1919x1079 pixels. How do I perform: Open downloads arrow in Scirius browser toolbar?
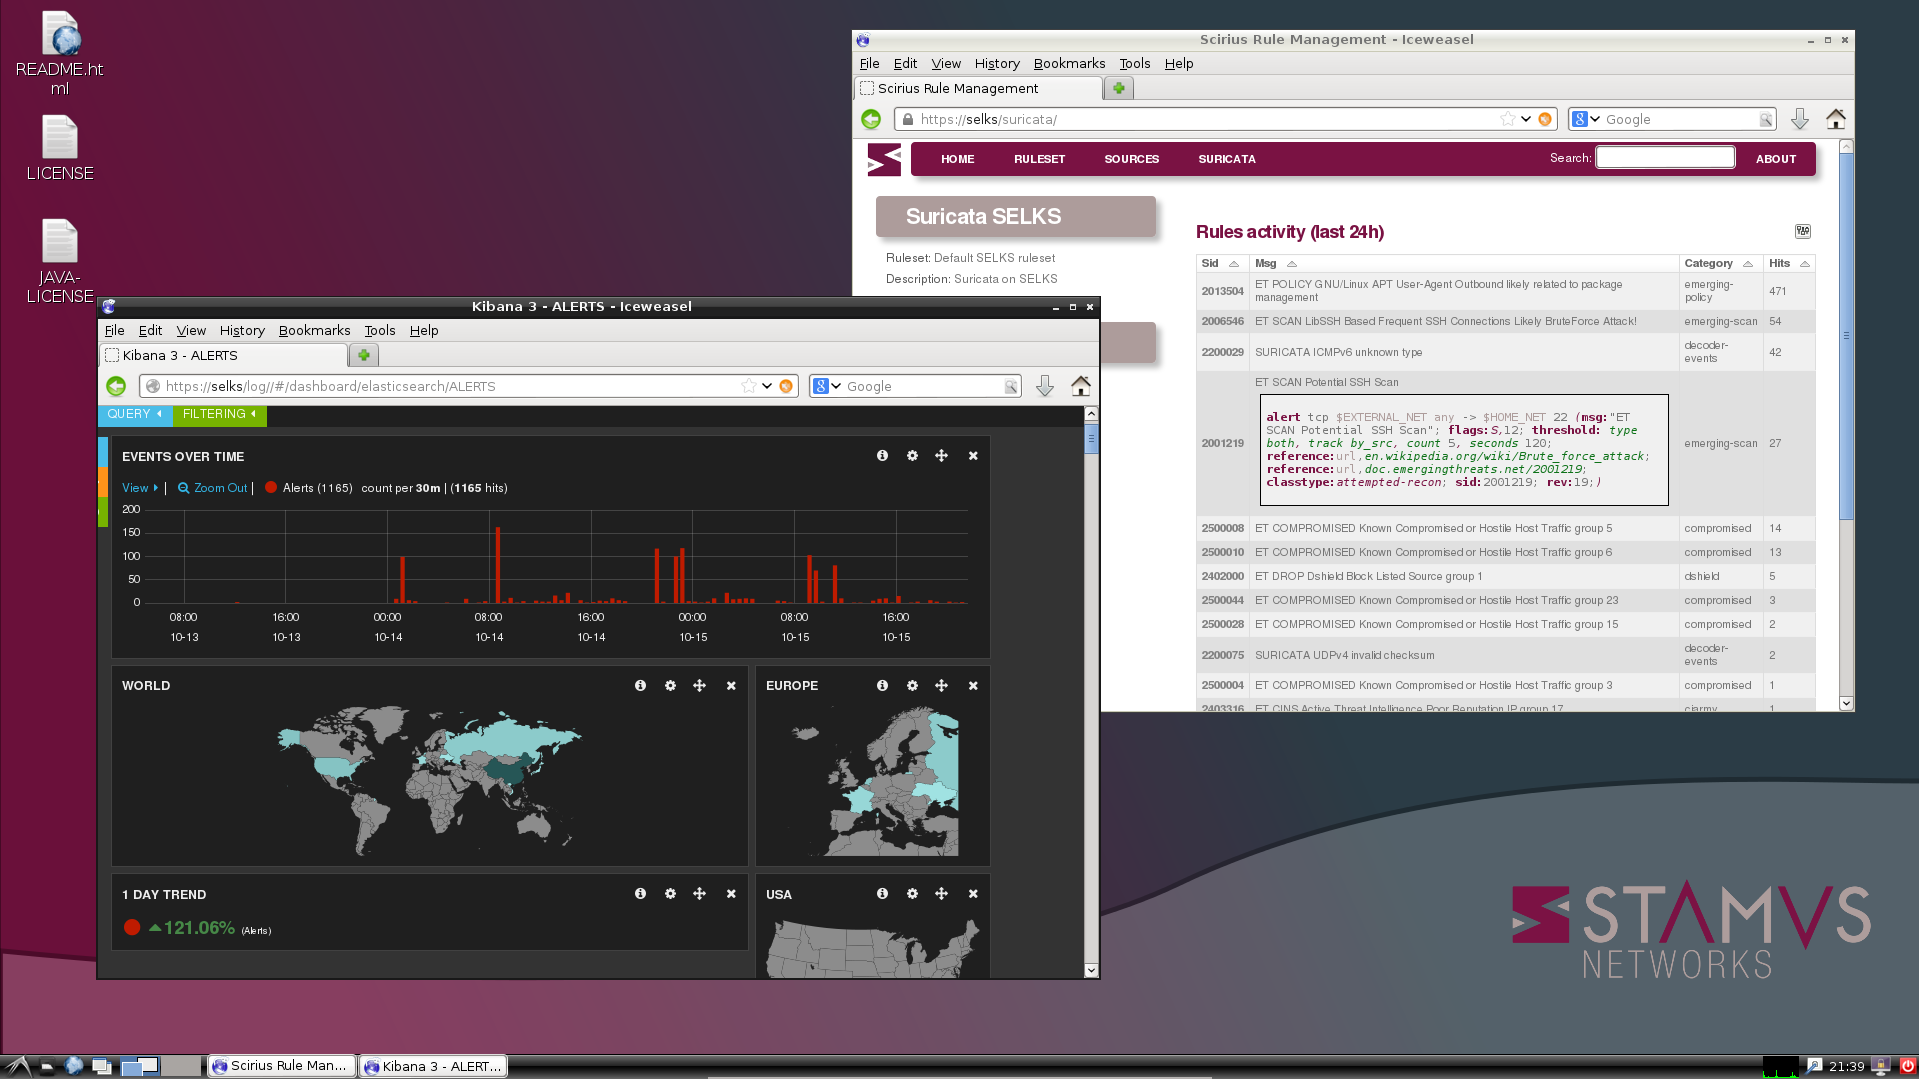[x=1800, y=119]
